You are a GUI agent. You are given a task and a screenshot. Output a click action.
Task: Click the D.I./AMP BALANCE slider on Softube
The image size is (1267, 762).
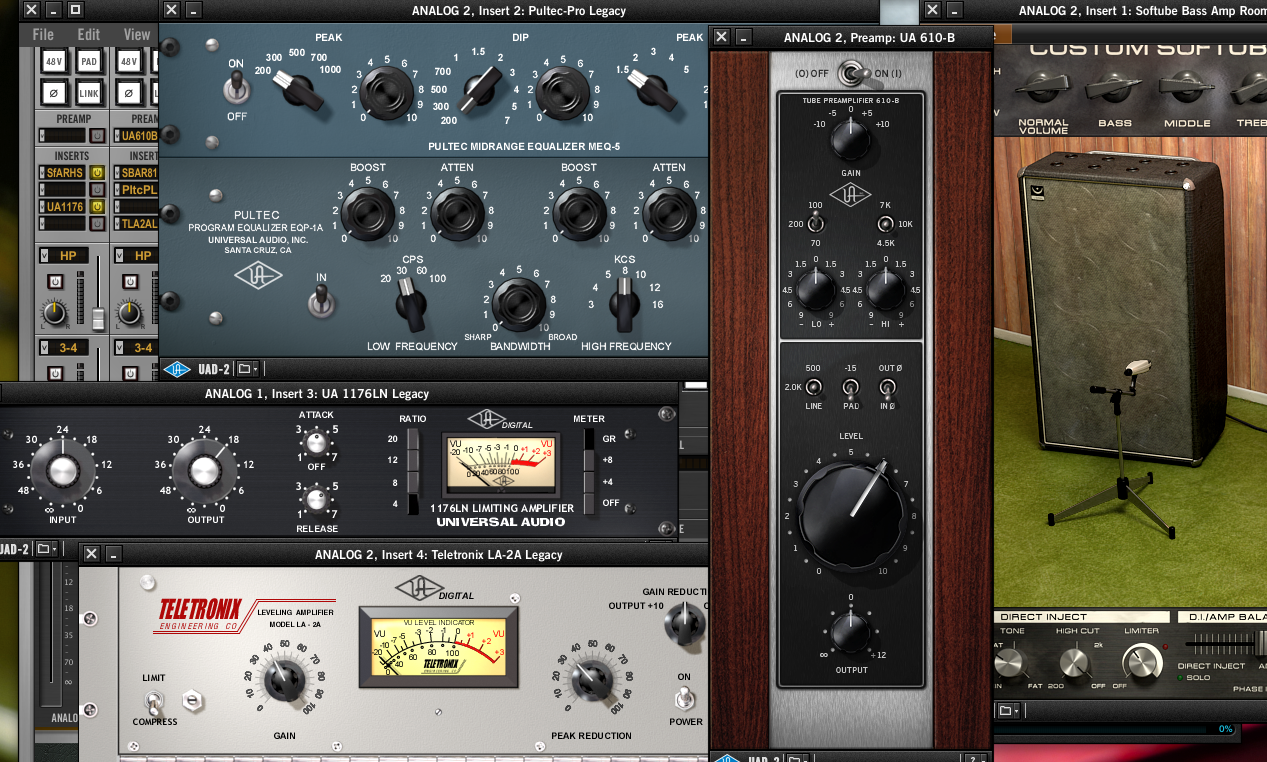1260,643
